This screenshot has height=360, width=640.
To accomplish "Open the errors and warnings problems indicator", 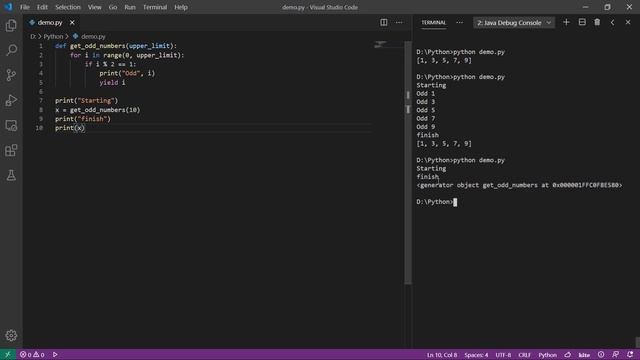I will (32, 355).
